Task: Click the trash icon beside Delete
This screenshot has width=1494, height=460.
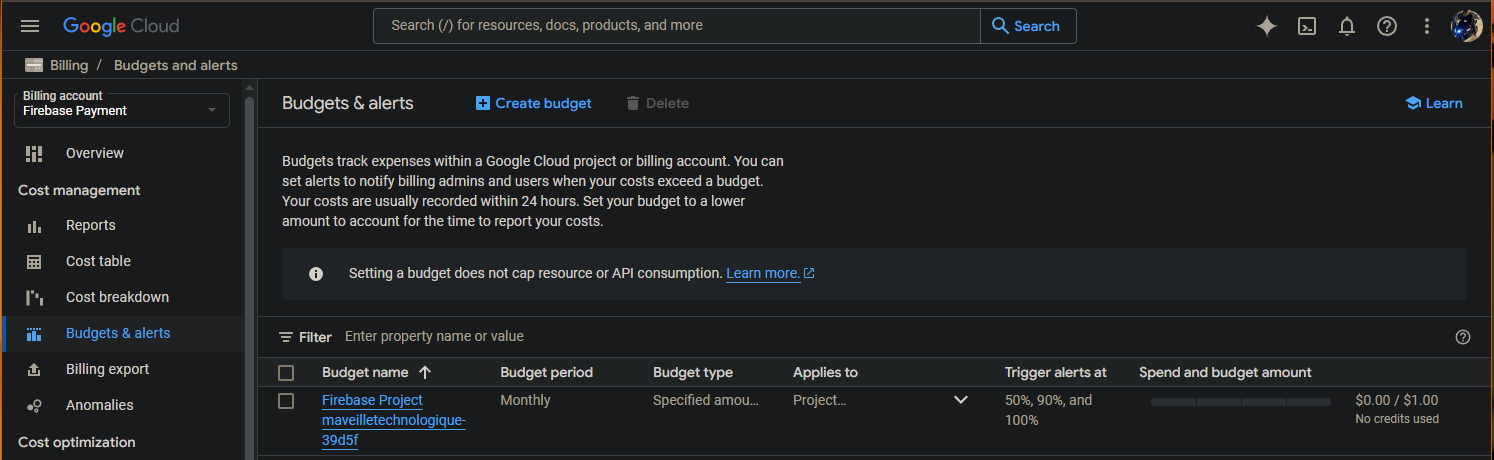Action: pyautogui.click(x=632, y=103)
